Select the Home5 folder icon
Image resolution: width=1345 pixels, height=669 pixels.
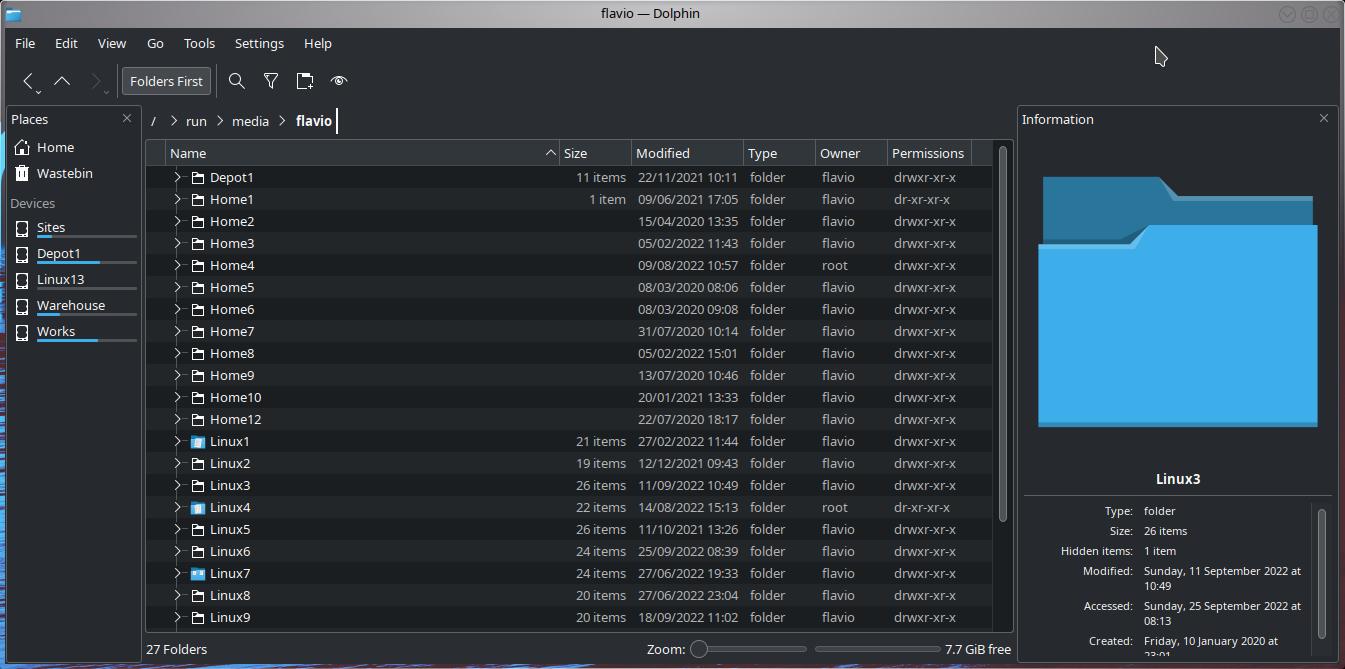click(198, 288)
